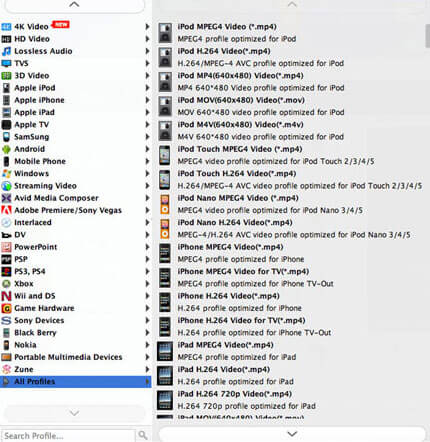This screenshot has height=442, width=430.
Task: Select iPod M4V(640x480) Video(*.m4v) profile
Action: (x=290, y=131)
